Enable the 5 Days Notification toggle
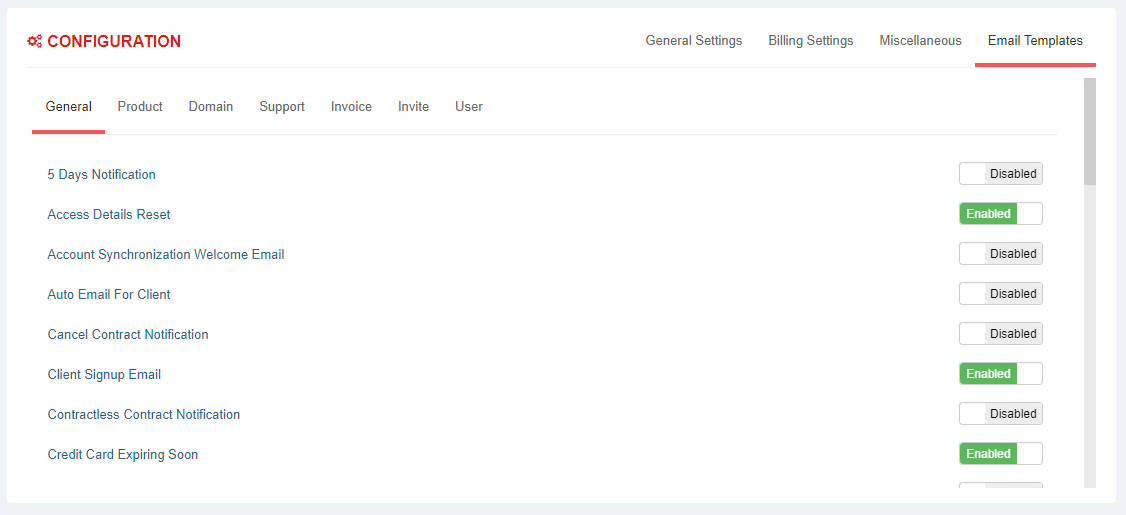1126x515 pixels. coord(1001,174)
